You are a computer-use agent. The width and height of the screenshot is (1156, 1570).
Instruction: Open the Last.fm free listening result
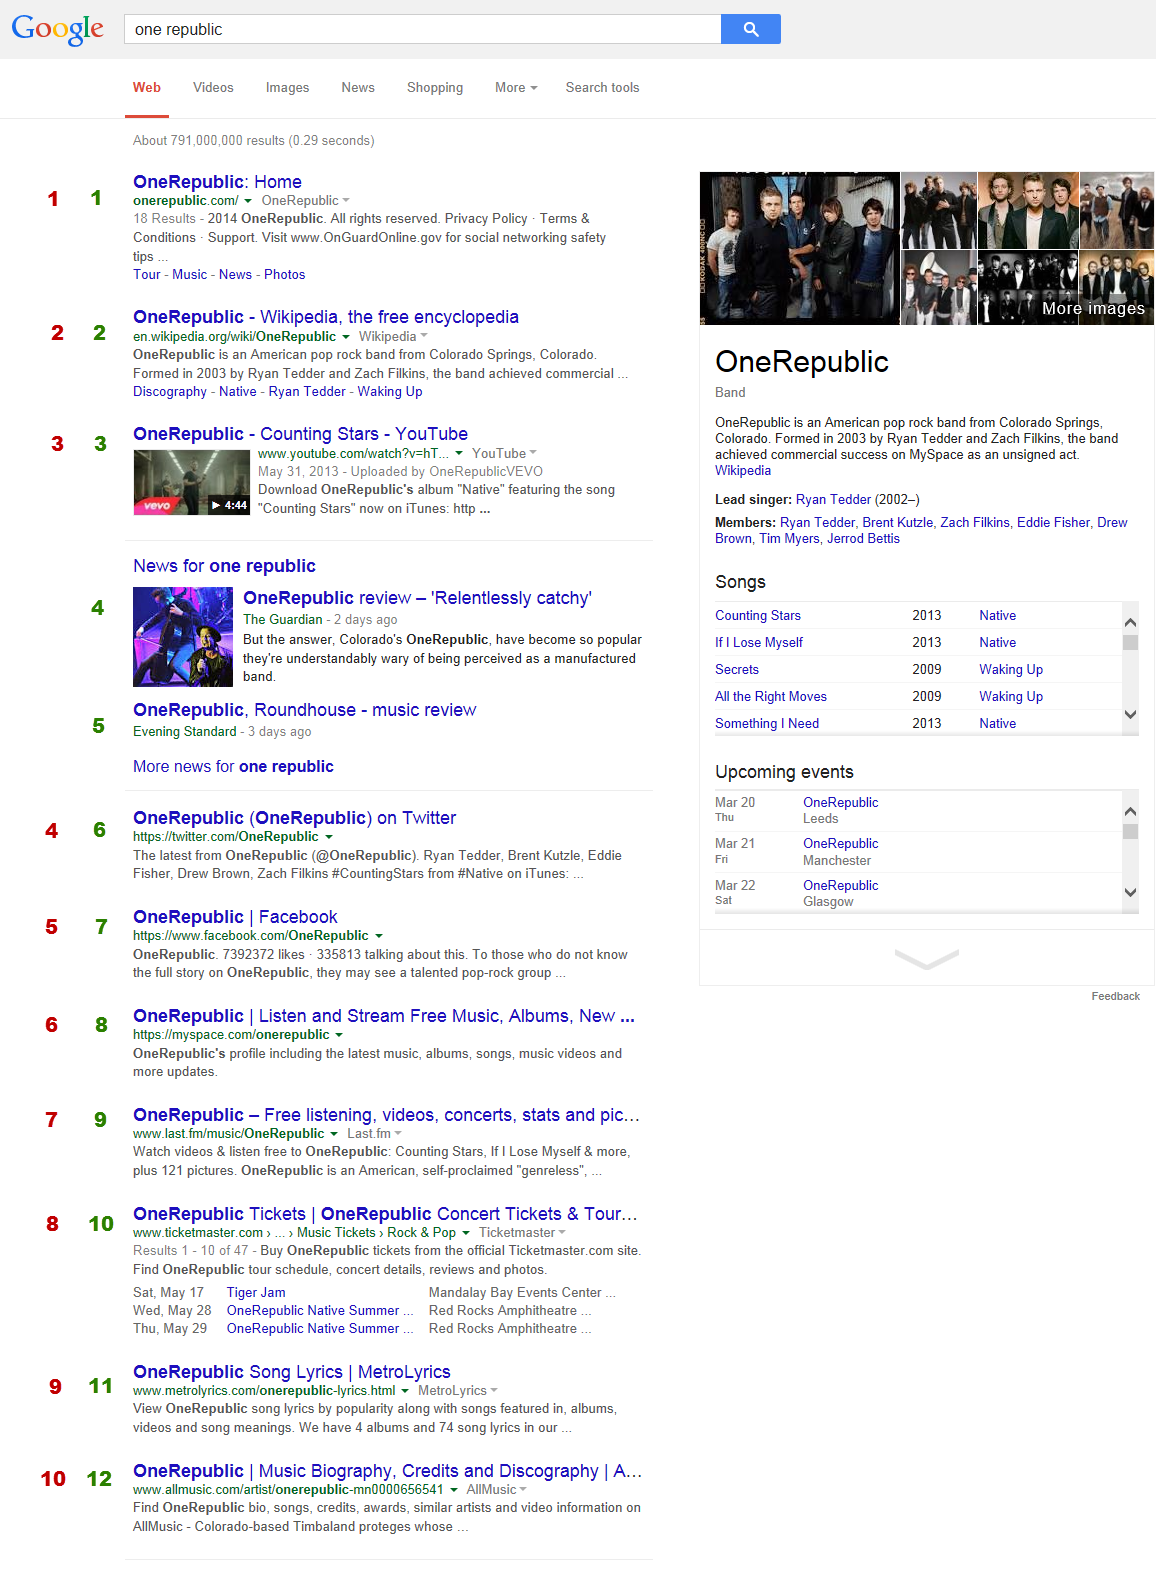(x=386, y=1115)
